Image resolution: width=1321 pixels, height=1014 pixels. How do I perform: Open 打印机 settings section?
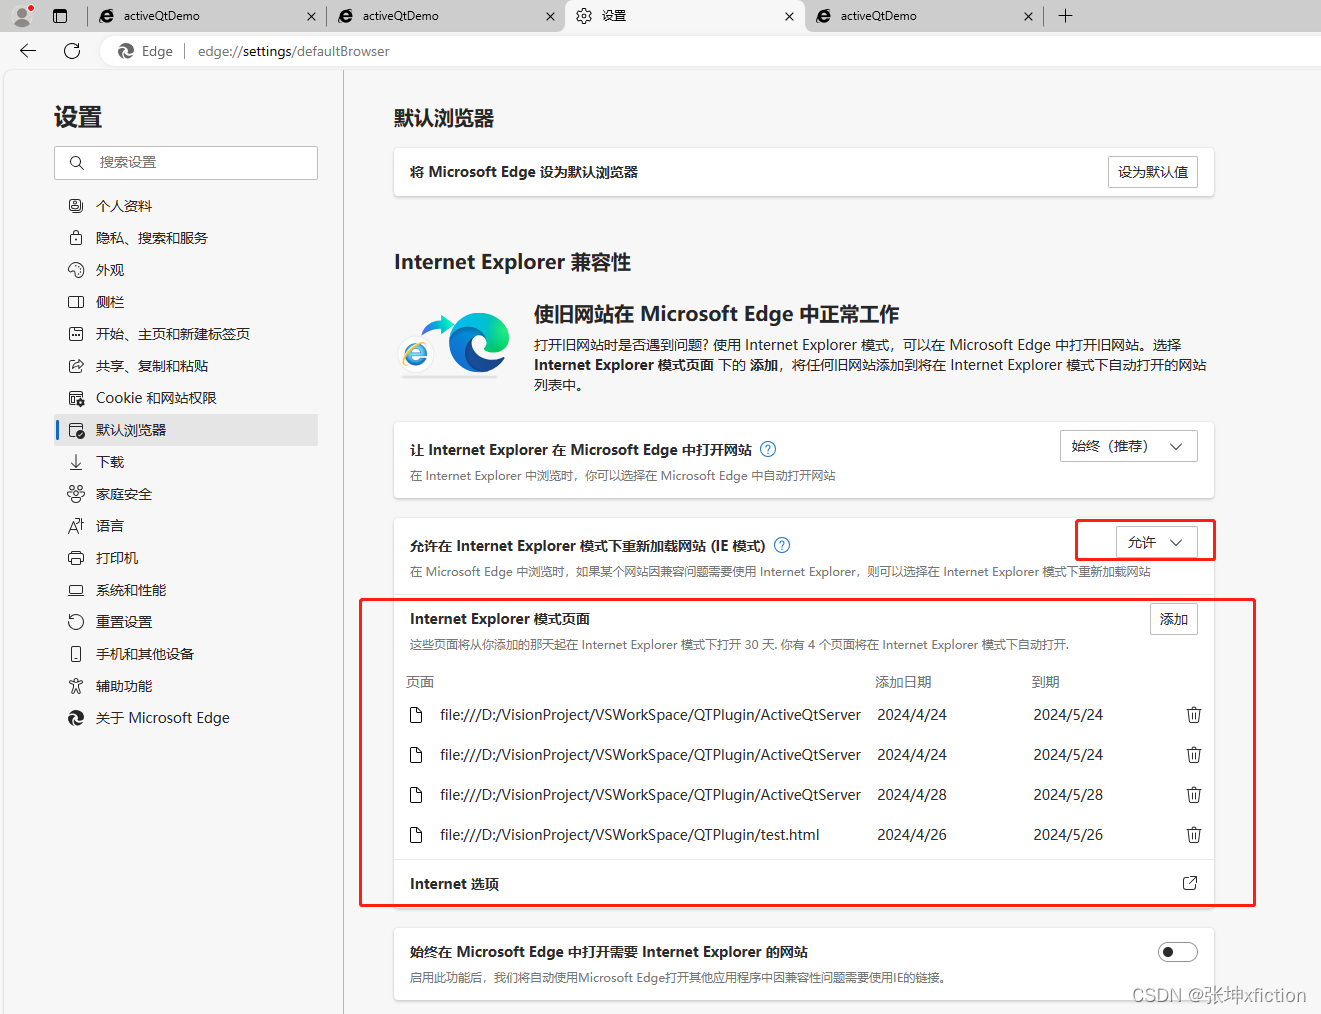click(186, 558)
